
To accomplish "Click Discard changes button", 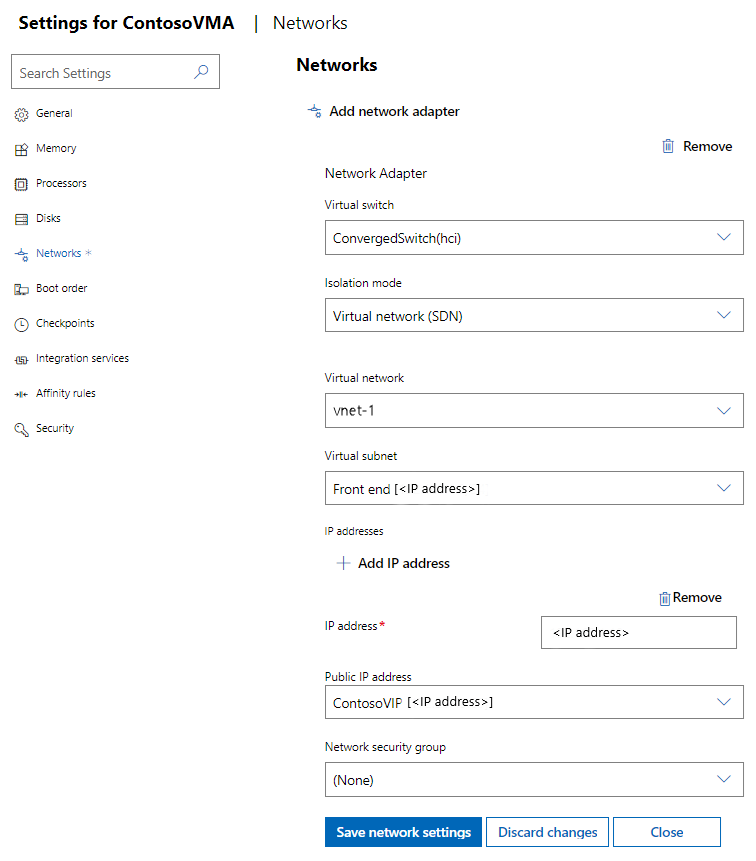I will 548,832.
